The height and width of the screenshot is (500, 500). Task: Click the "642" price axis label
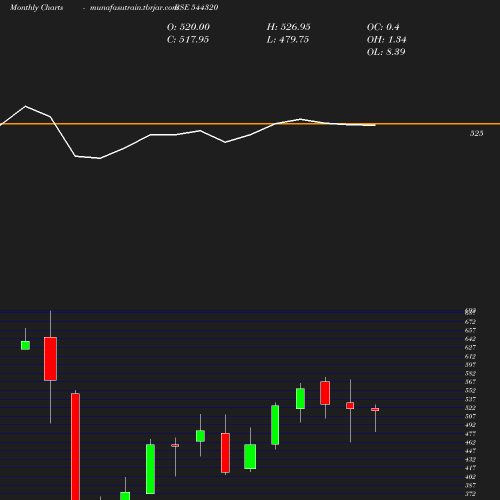click(x=470, y=339)
